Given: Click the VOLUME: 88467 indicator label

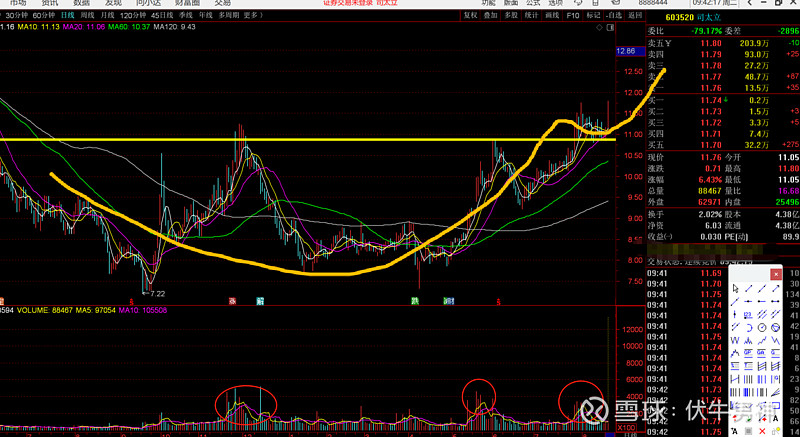Looking at the screenshot, I should pyautogui.click(x=43, y=310).
